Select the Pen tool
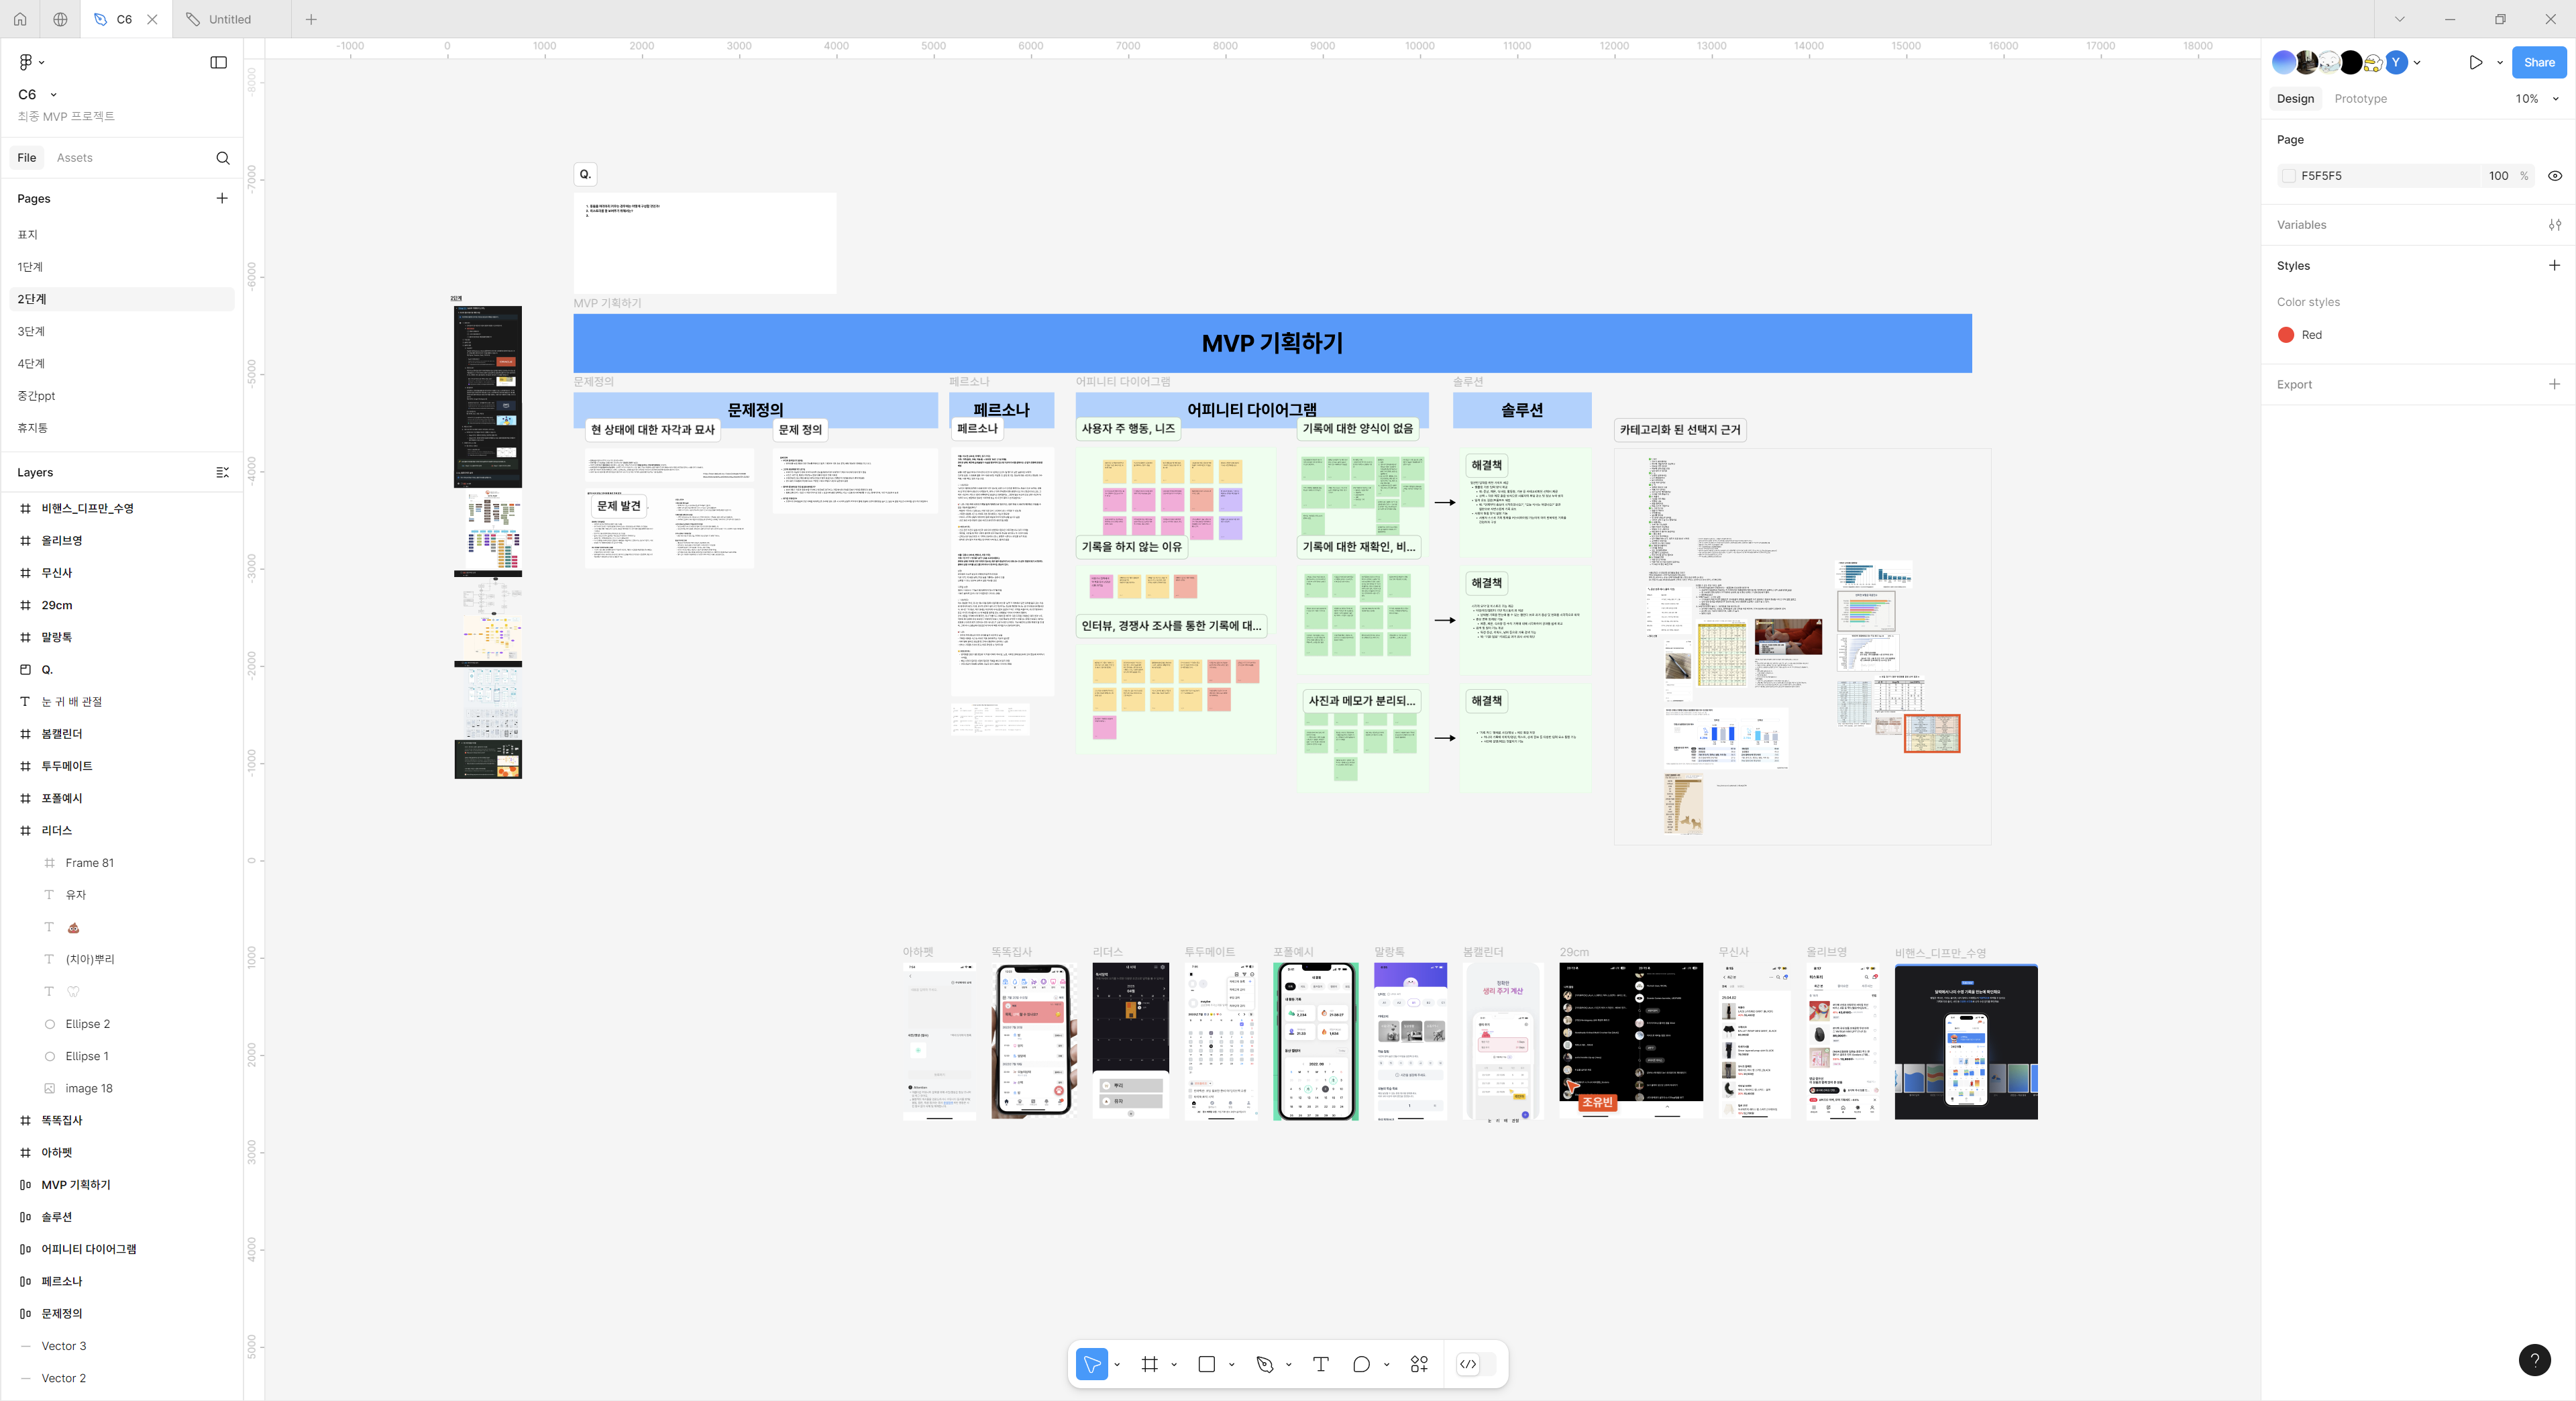The height and width of the screenshot is (1401, 2576). [1264, 1364]
